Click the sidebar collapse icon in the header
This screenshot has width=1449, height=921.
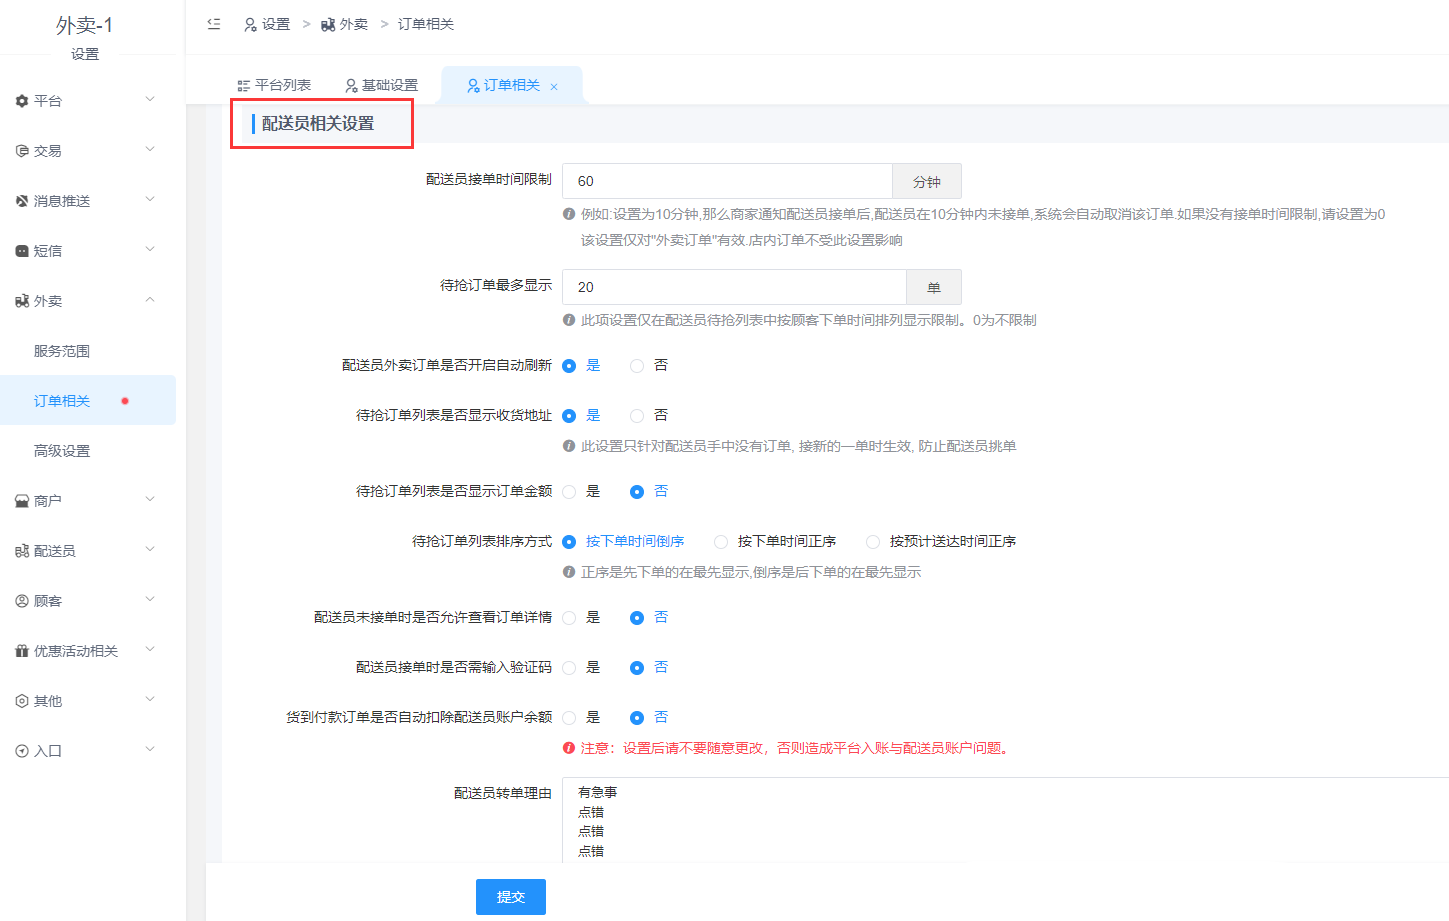coord(214,24)
